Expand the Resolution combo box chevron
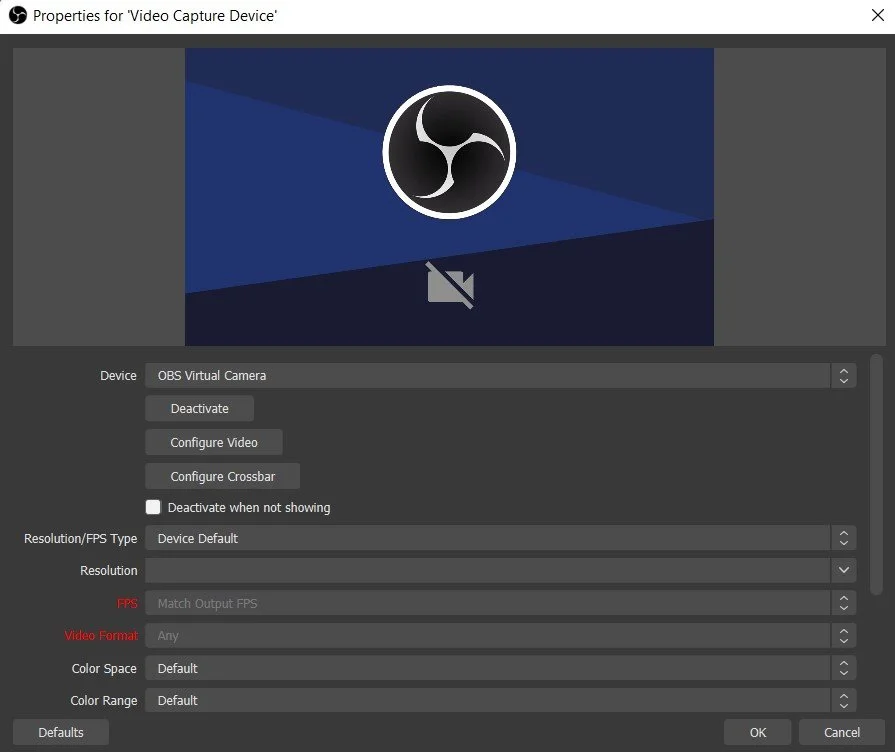The height and width of the screenshot is (752, 895). tap(844, 570)
